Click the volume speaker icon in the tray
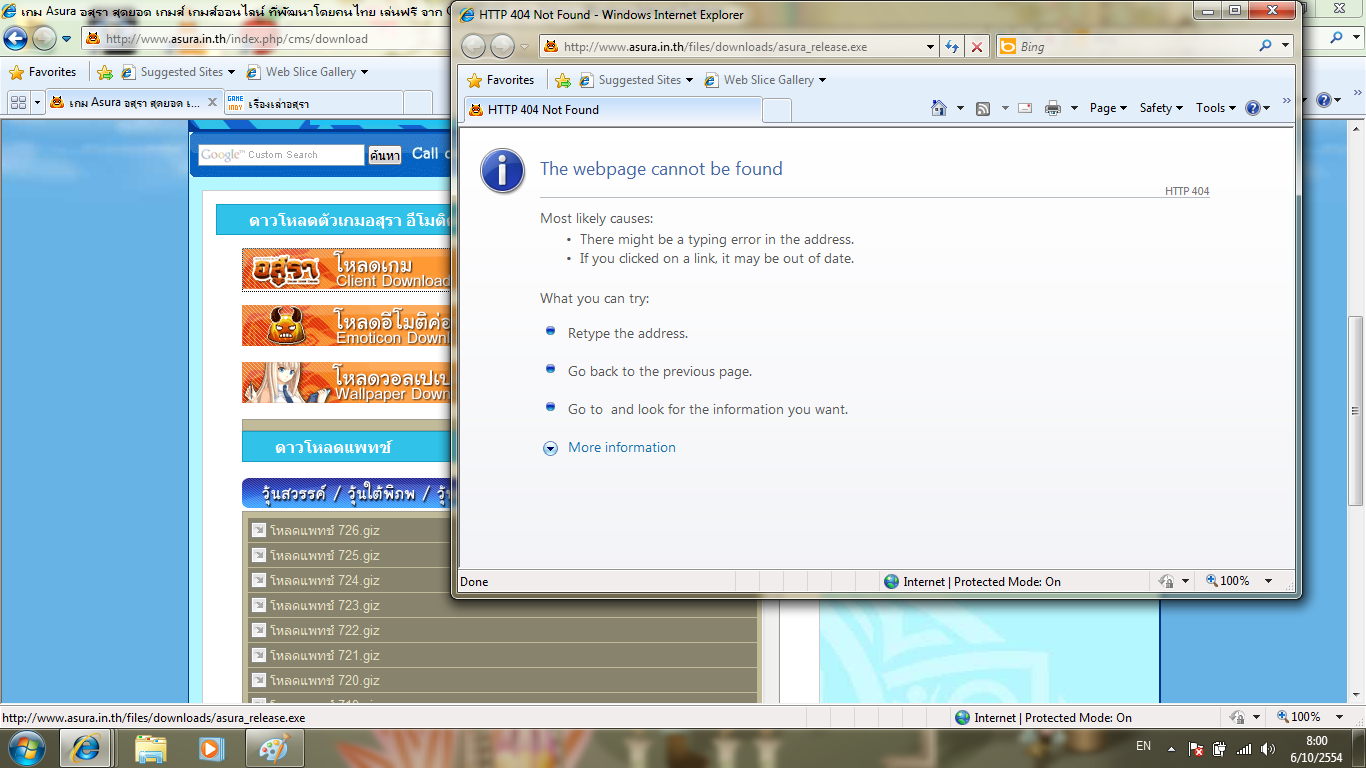 1268,749
